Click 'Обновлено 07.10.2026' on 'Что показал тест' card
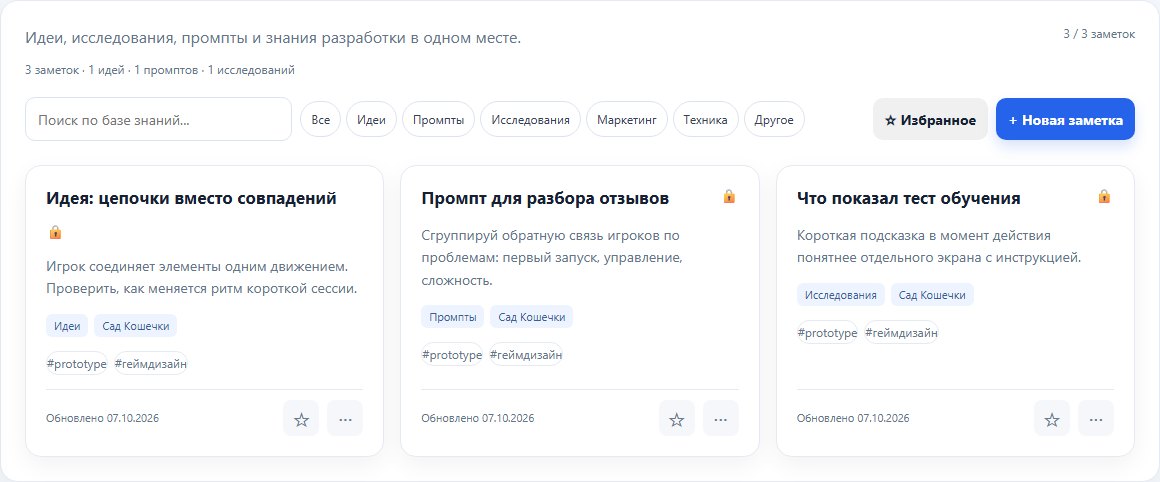The height and width of the screenshot is (482, 1160). 853,418
